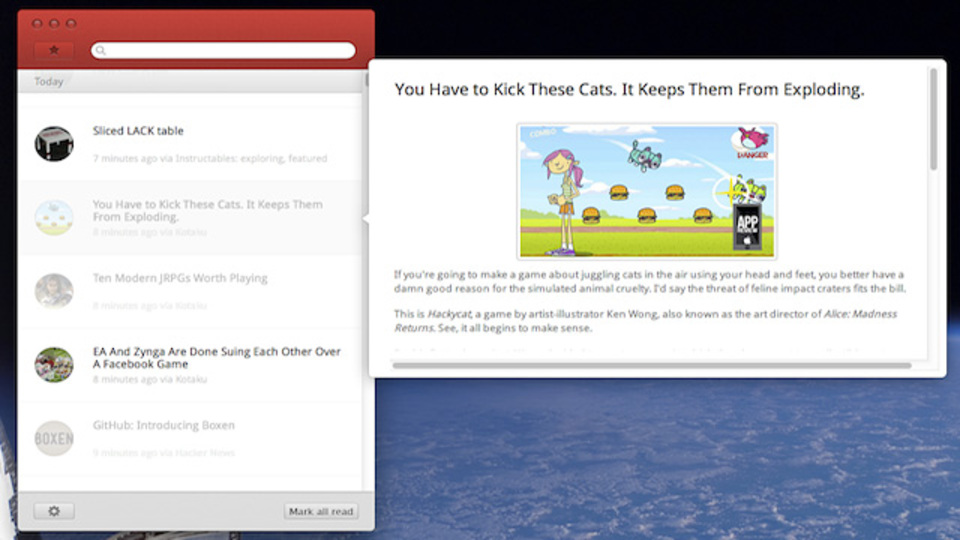Click the magnifier icon in the search bar
This screenshot has height=540, width=960.
pos(101,50)
